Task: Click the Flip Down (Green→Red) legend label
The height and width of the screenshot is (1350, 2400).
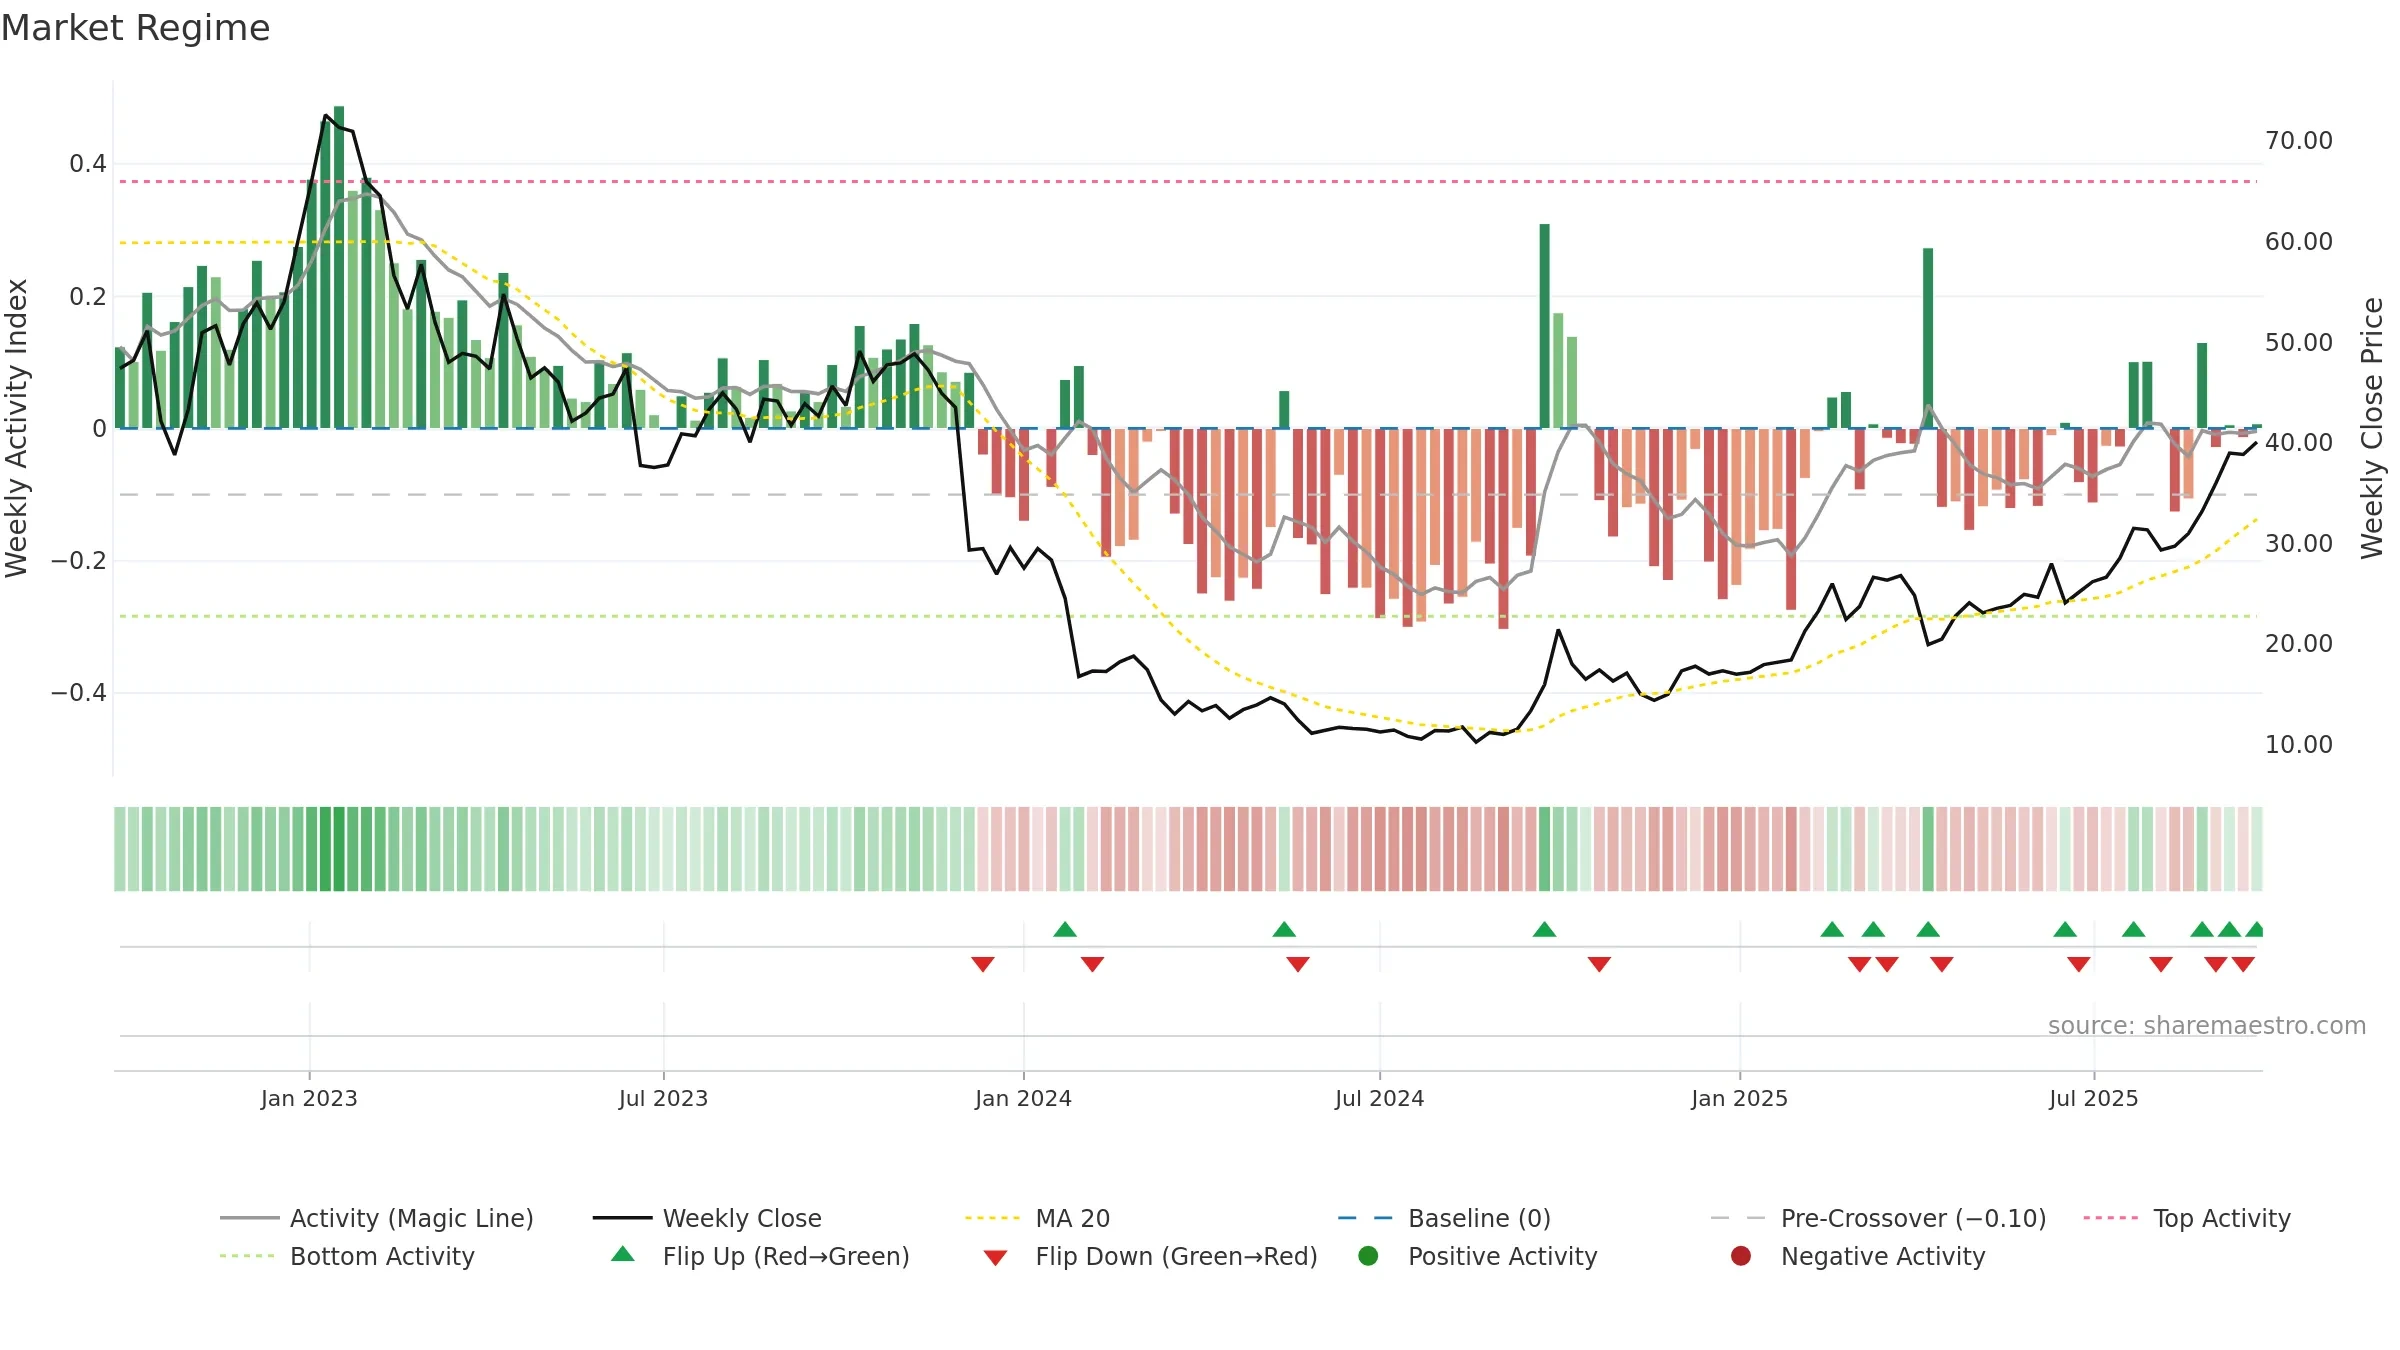Action: [x=1176, y=1256]
